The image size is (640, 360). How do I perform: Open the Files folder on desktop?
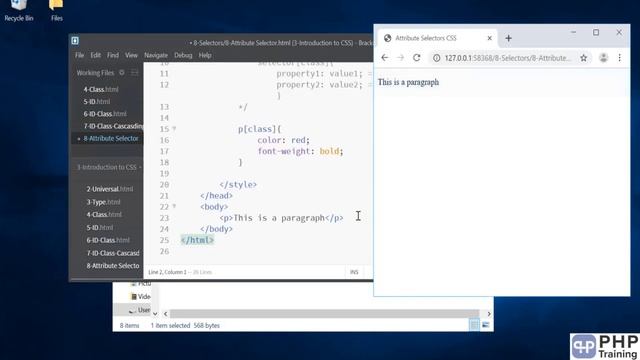[56, 11]
